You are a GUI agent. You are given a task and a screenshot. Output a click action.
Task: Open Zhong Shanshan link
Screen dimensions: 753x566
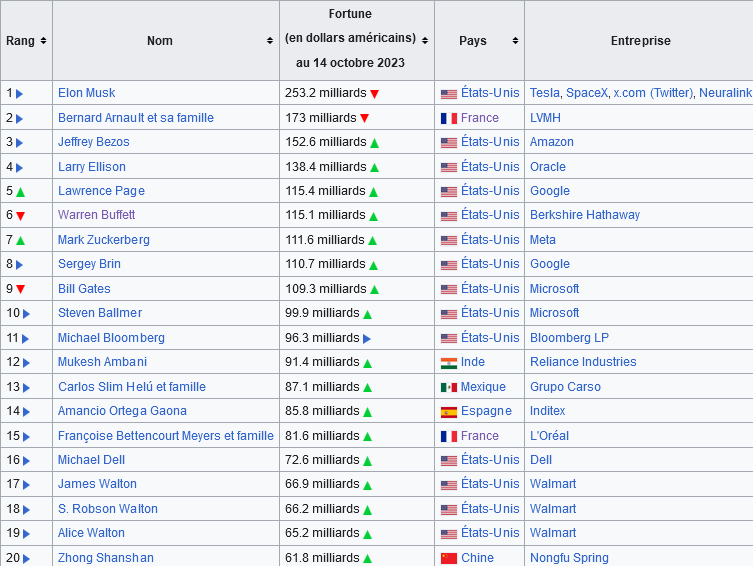tap(106, 558)
